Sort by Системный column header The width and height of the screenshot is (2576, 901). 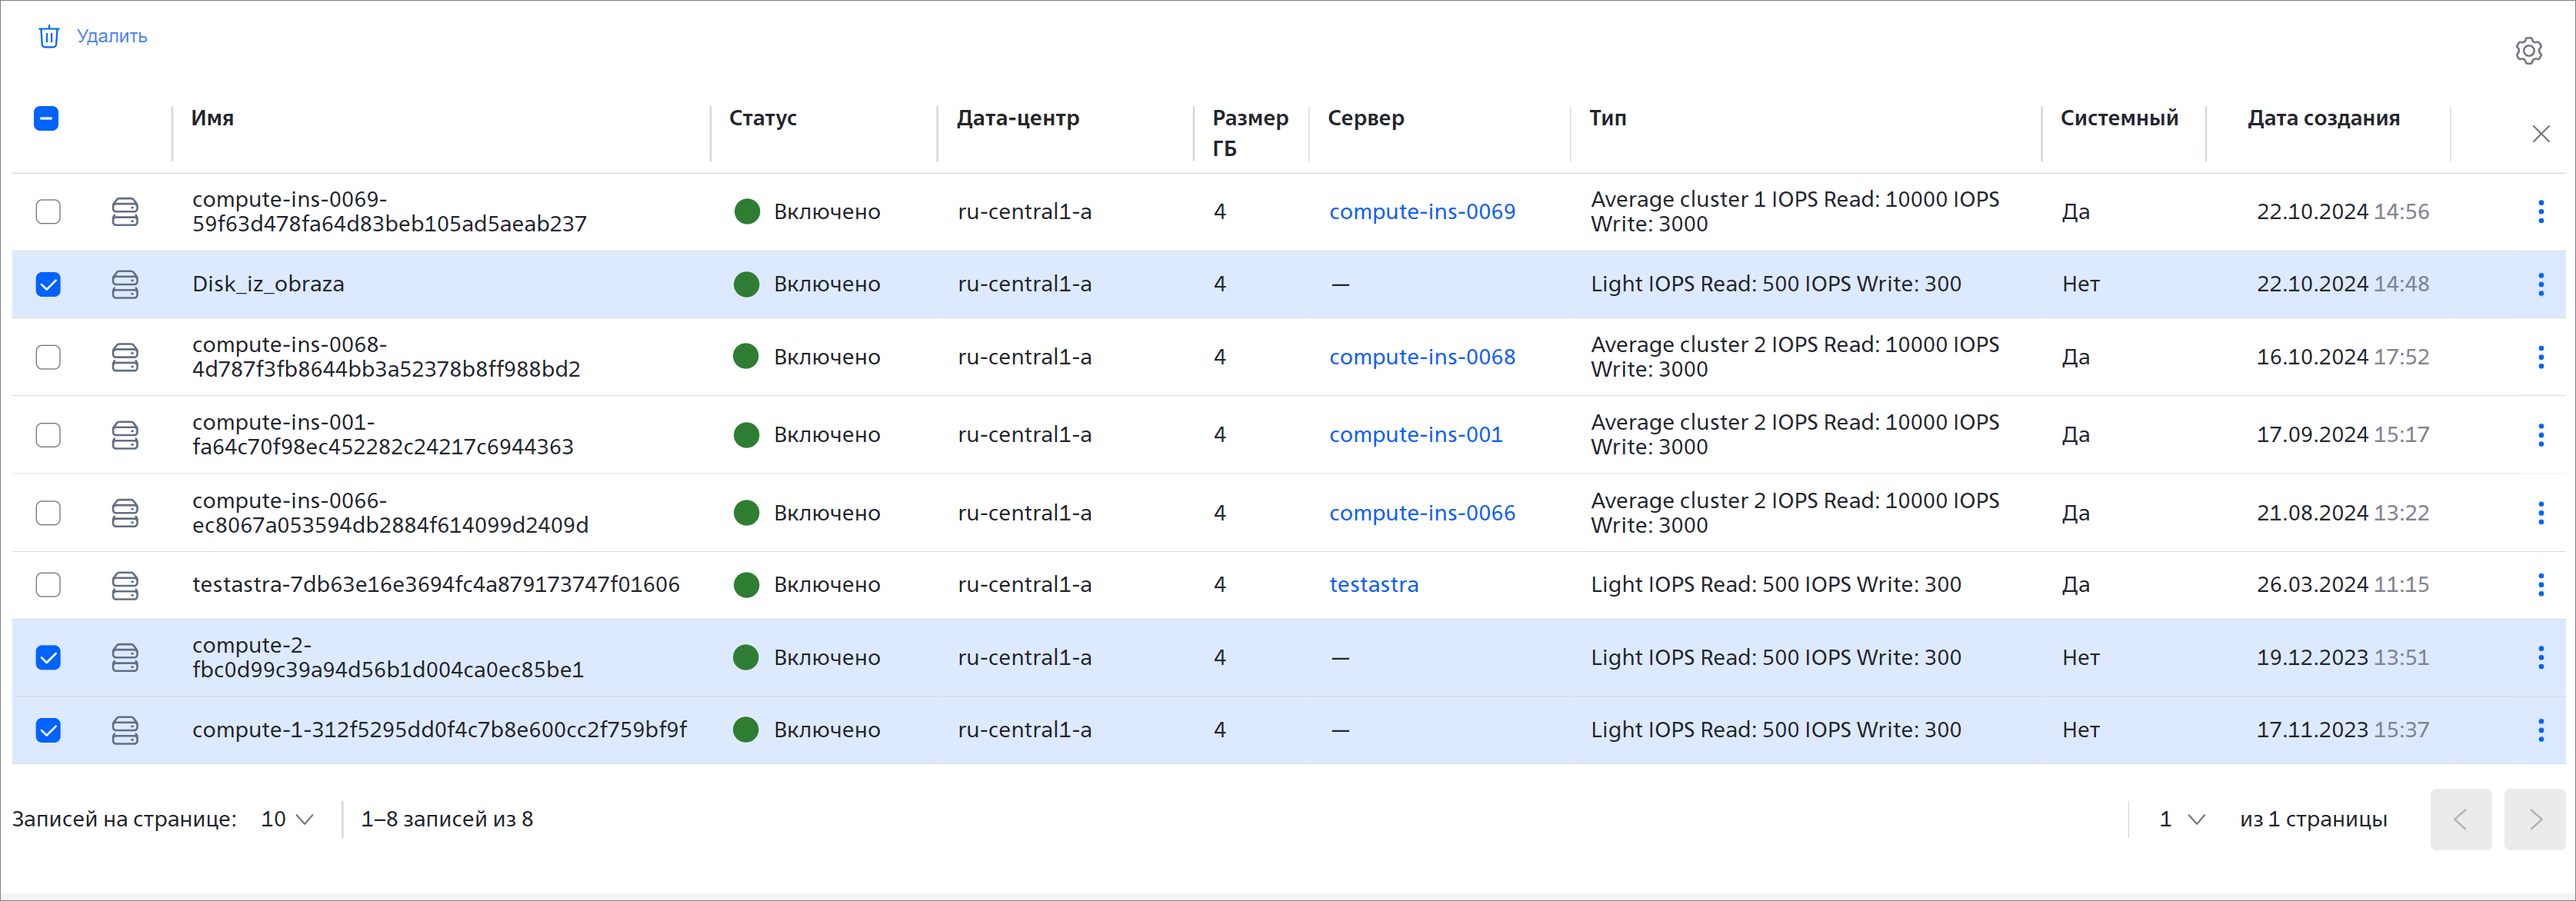(x=2119, y=118)
